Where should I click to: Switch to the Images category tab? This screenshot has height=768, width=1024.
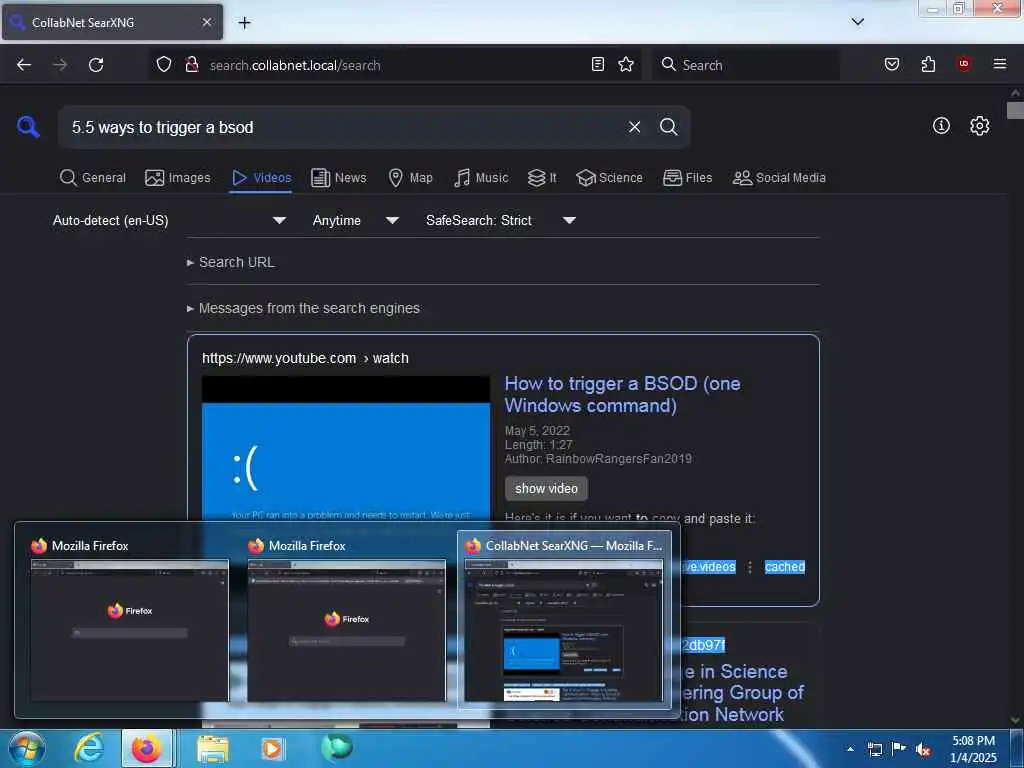pos(178,178)
